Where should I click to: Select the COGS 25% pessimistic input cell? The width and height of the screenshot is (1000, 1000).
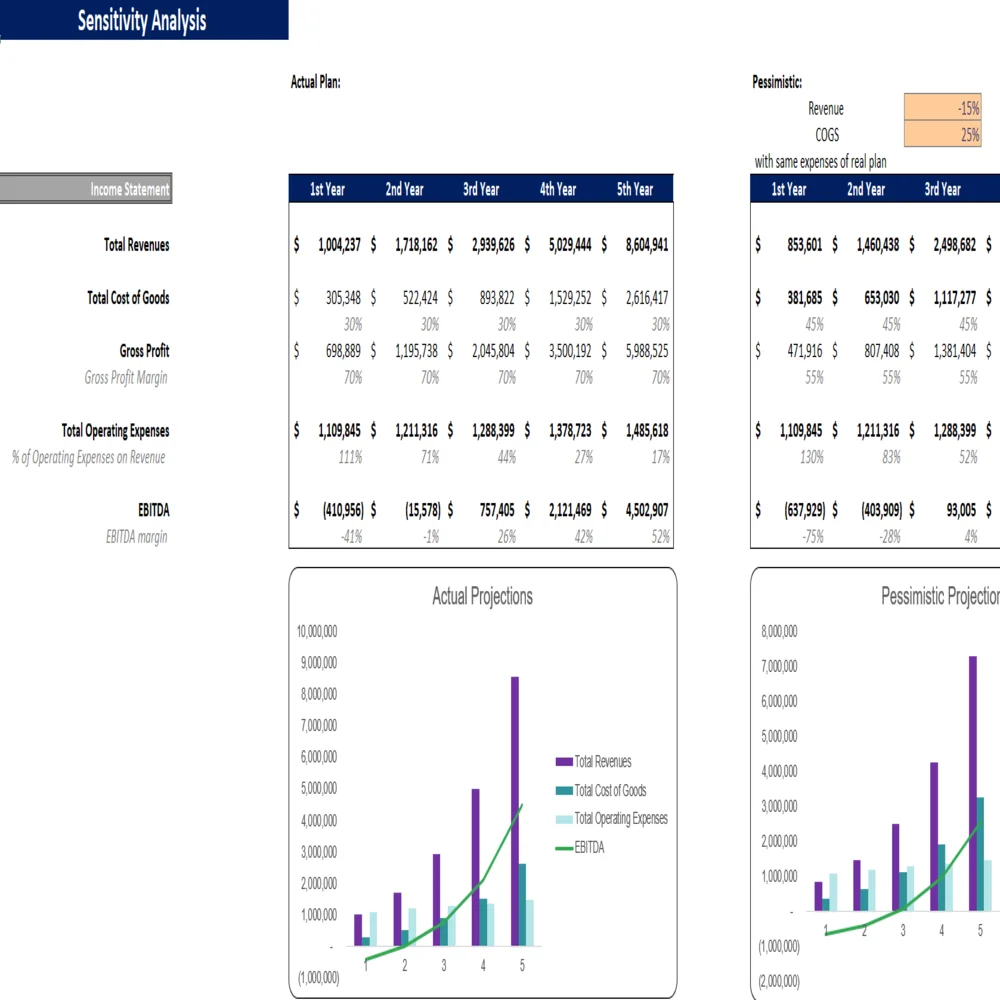tap(941, 135)
